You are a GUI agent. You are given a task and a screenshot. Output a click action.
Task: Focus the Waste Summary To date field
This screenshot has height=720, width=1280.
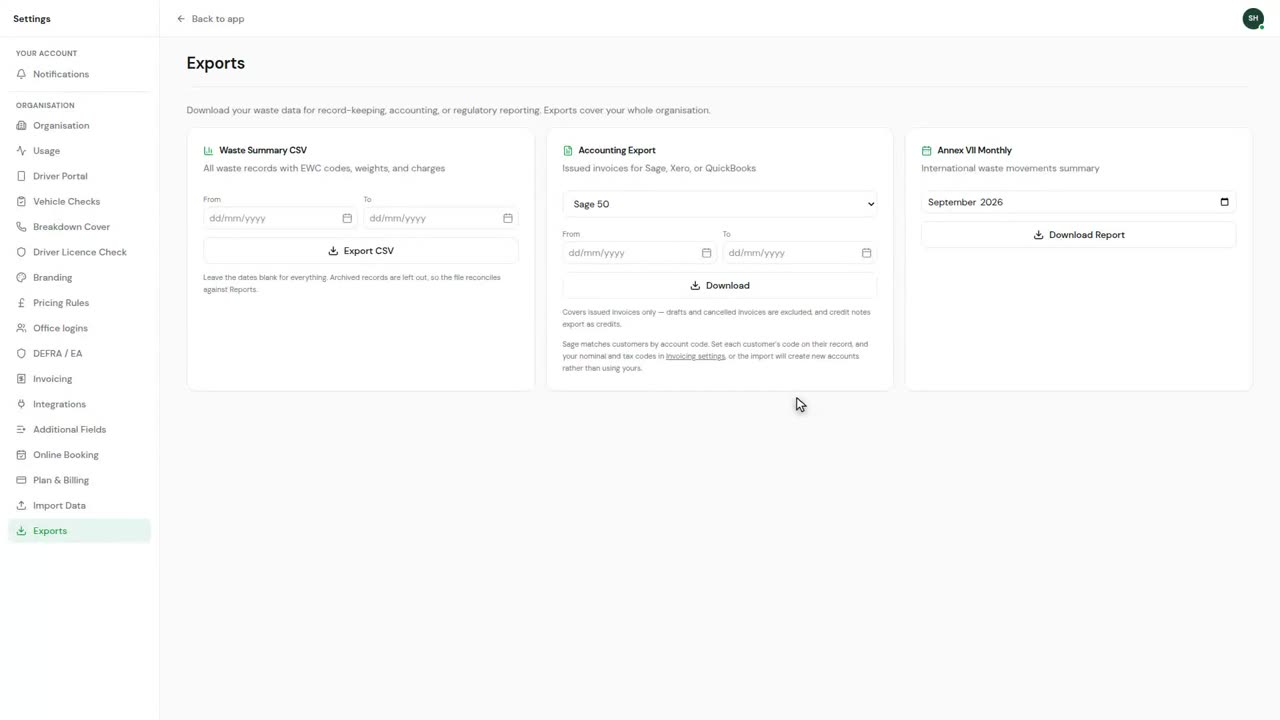(441, 218)
